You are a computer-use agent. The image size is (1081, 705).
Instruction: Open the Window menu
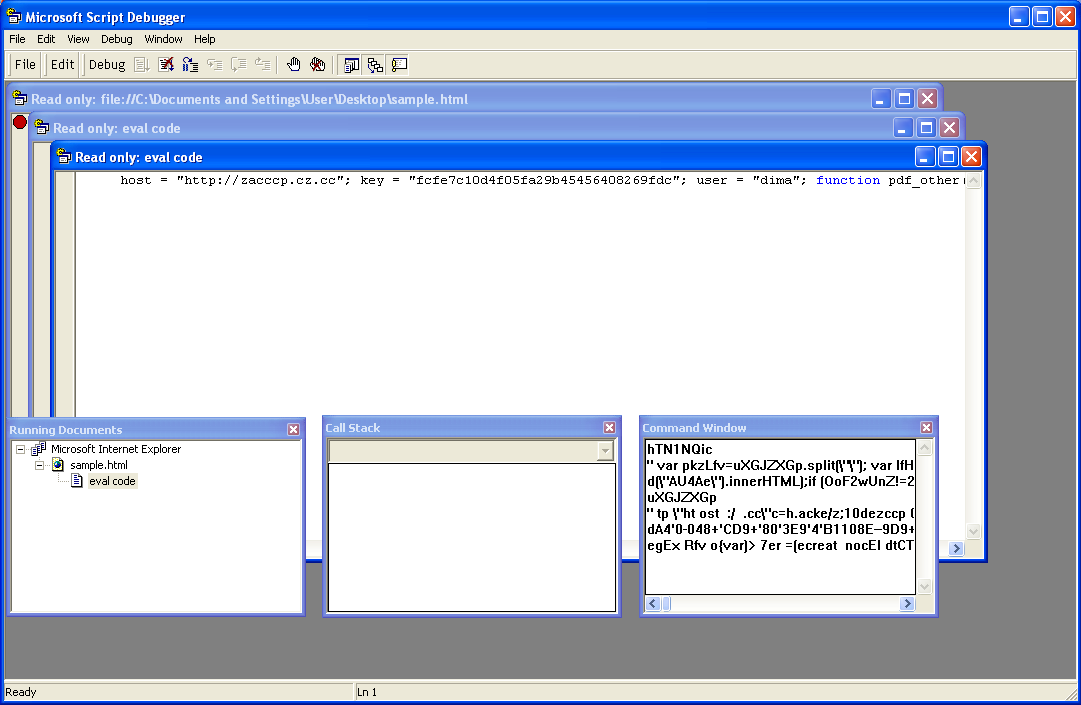coord(163,39)
